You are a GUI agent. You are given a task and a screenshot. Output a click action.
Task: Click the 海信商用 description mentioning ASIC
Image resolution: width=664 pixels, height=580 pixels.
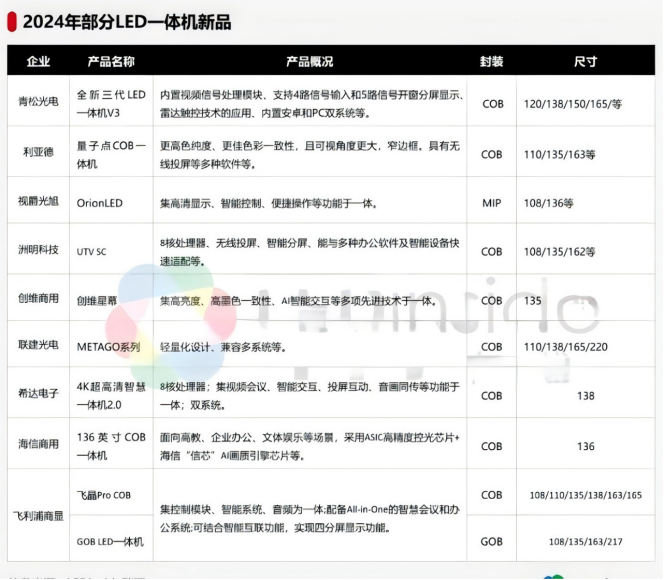(310, 447)
